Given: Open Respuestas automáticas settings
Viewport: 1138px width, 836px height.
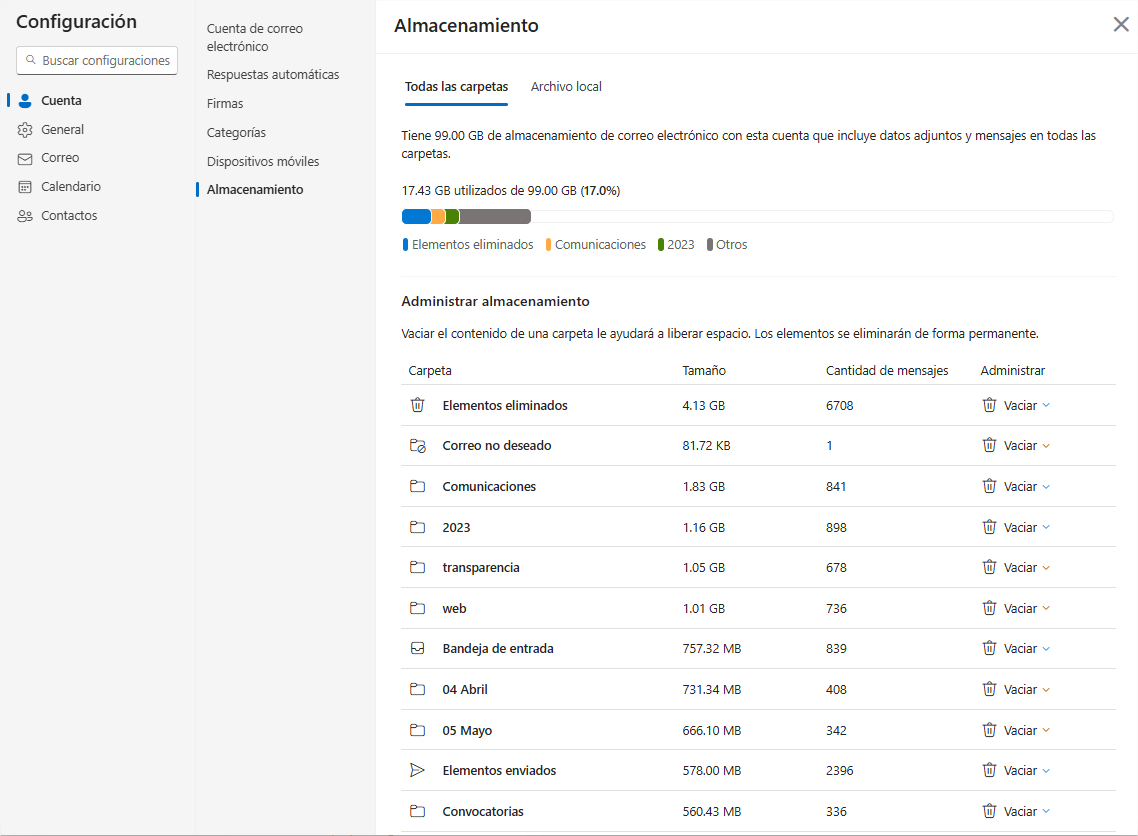Looking at the screenshot, I should point(273,75).
